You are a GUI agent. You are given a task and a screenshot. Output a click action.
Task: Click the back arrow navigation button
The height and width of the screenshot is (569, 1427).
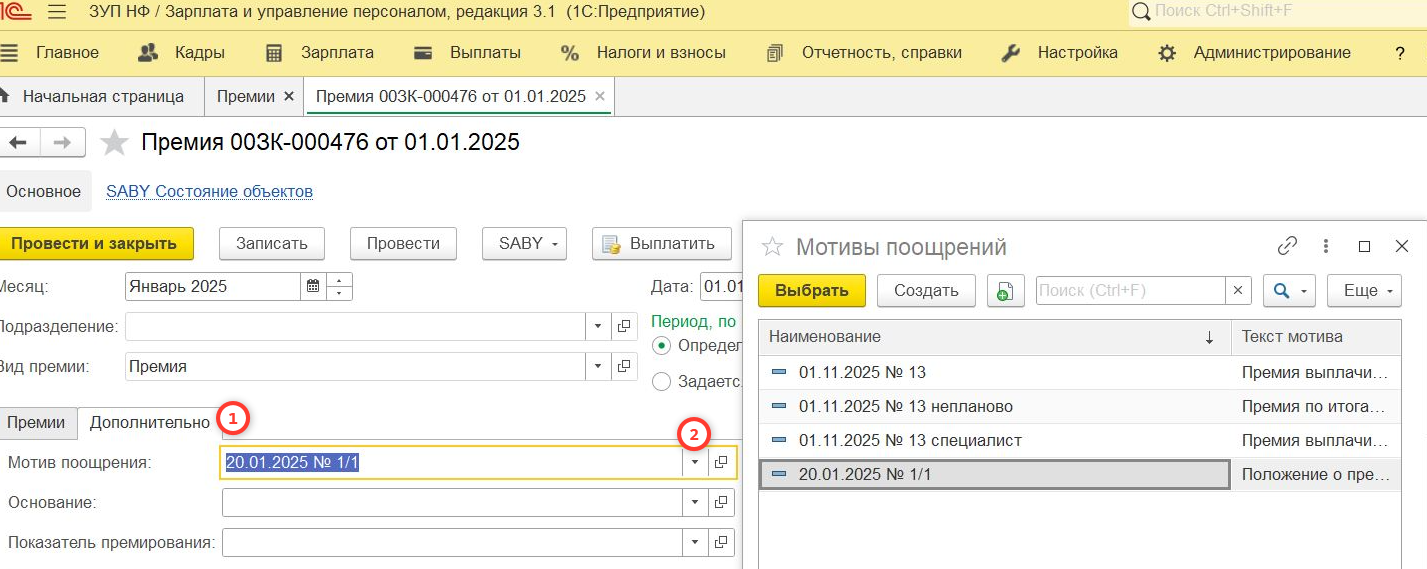click(18, 143)
